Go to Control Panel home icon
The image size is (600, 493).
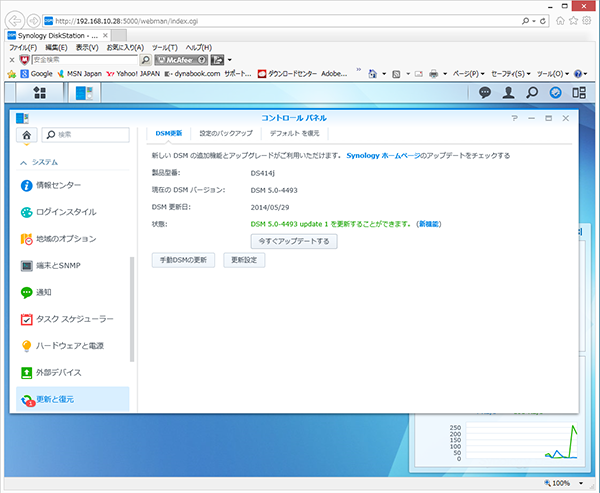26,135
